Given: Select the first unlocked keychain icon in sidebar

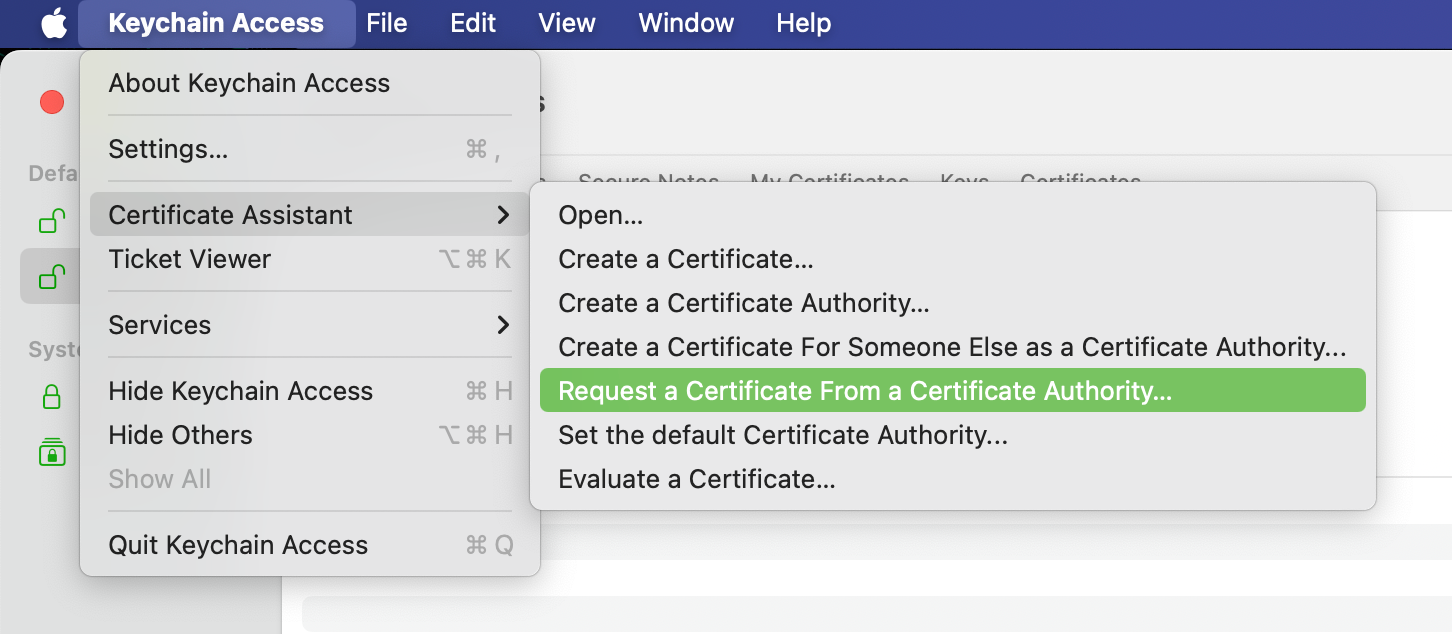Looking at the screenshot, I should point(52,220).
